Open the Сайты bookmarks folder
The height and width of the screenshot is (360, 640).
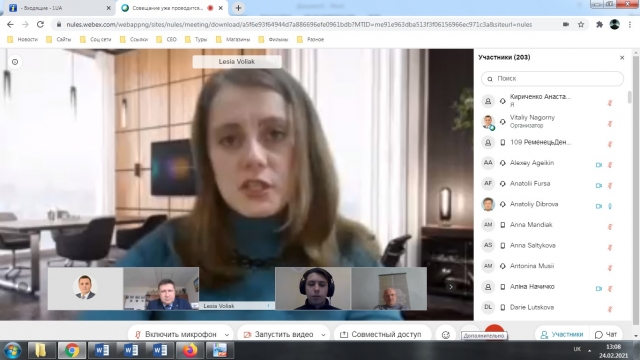coord(59,40)
